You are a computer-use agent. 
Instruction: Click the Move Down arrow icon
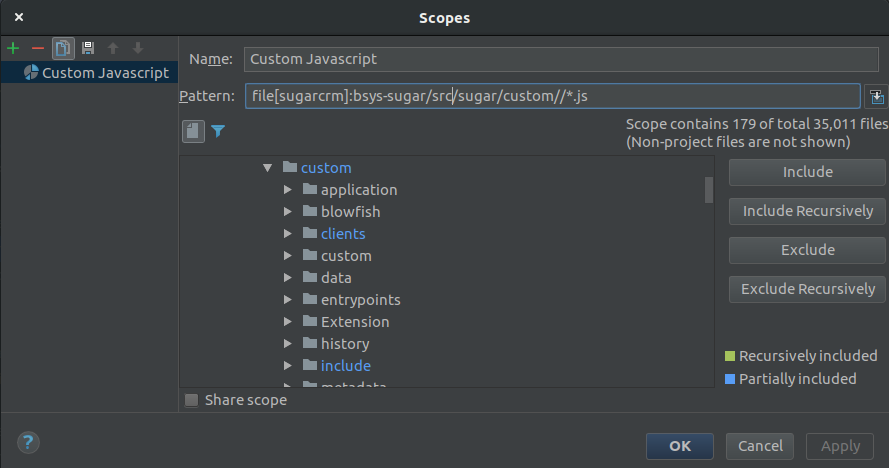point(138,48)
